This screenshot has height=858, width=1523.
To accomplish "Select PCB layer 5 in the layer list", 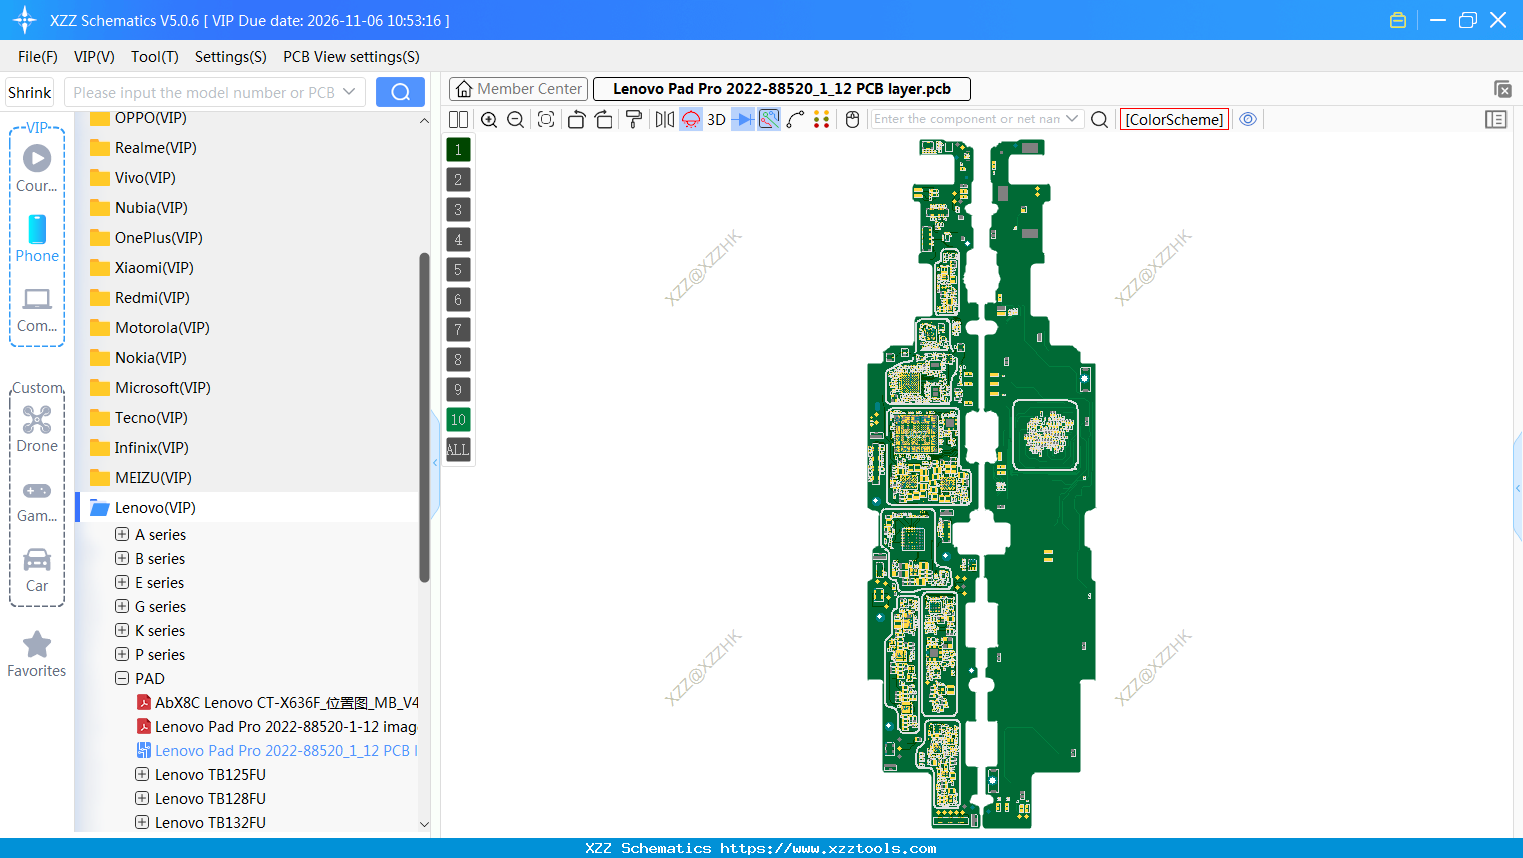I will (457, 269).
